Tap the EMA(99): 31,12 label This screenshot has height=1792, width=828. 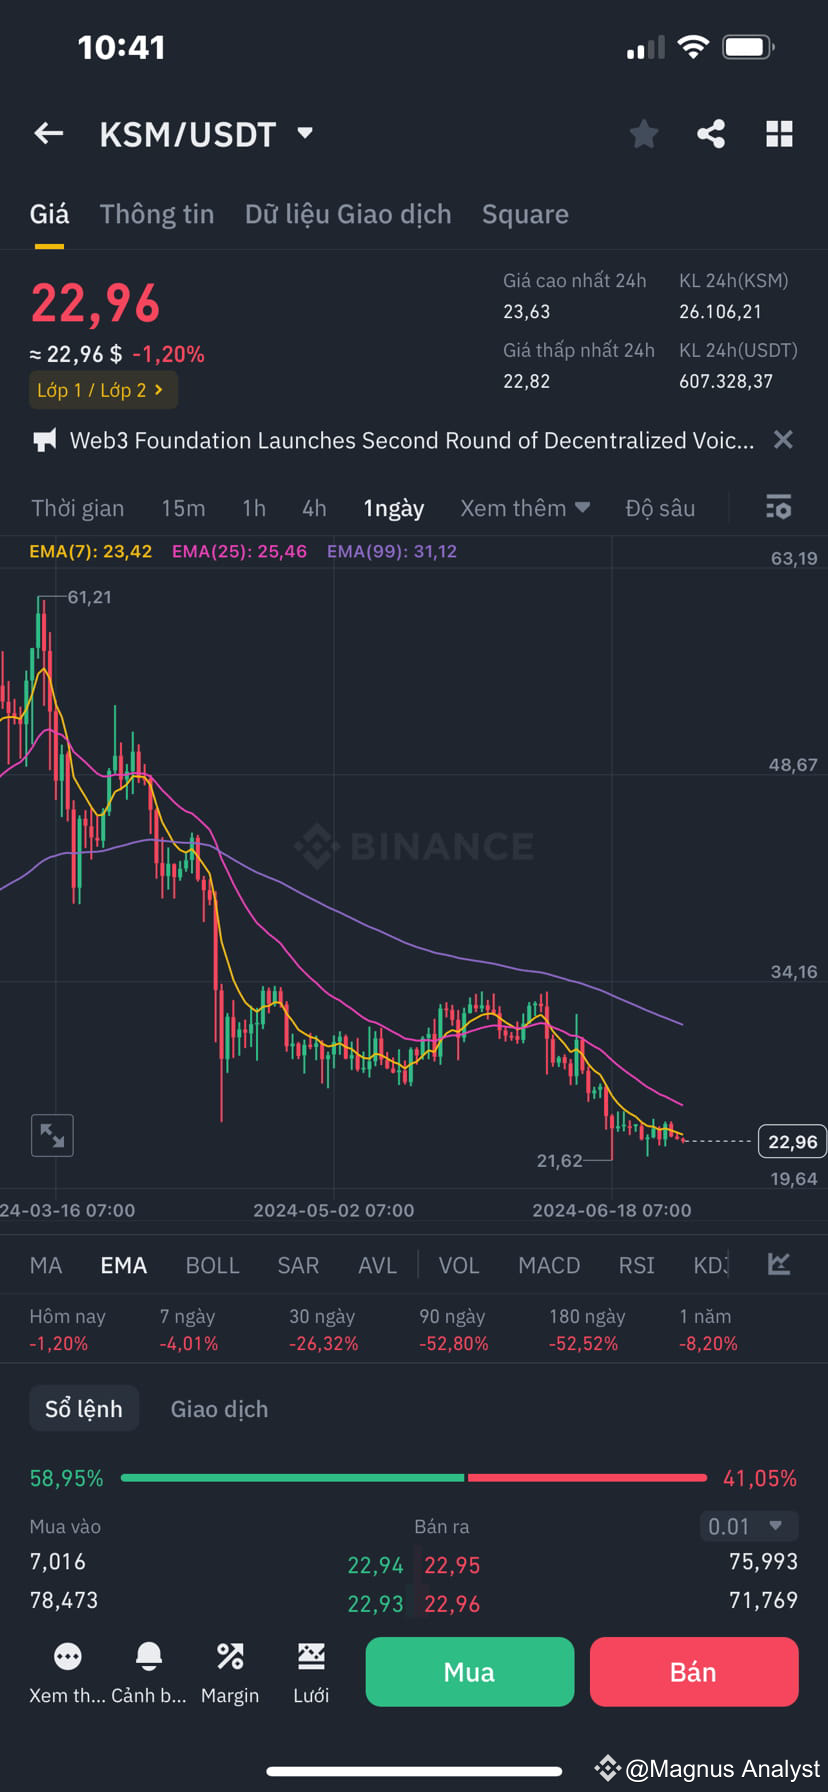(x=392, y=551)
